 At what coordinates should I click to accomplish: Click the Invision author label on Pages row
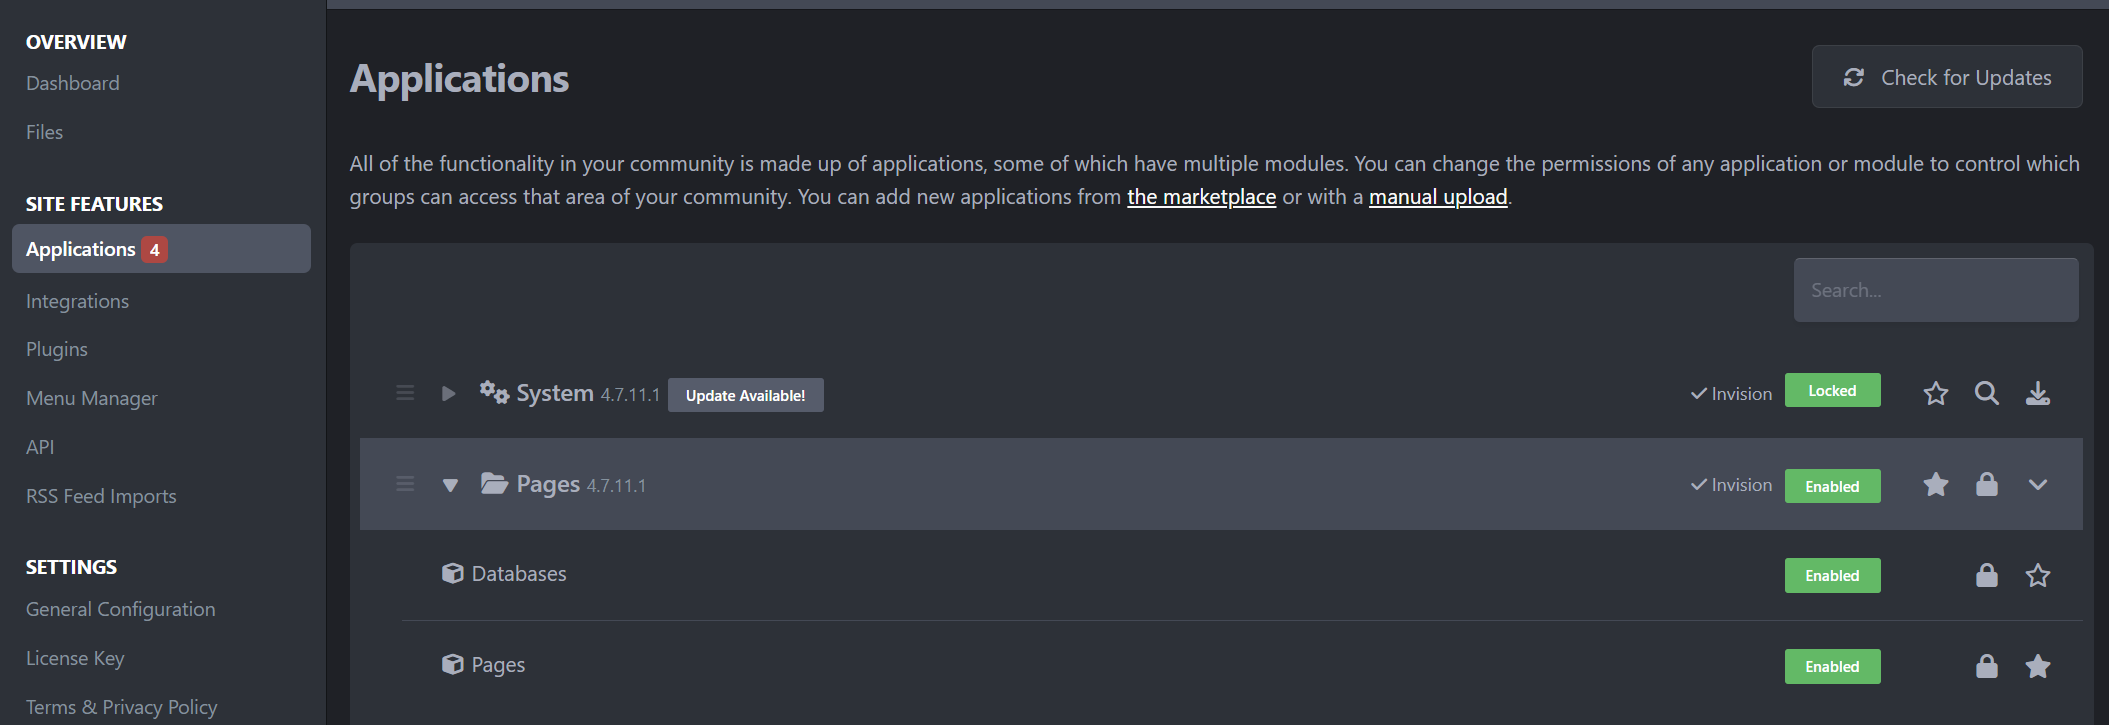pos(1731,485)
